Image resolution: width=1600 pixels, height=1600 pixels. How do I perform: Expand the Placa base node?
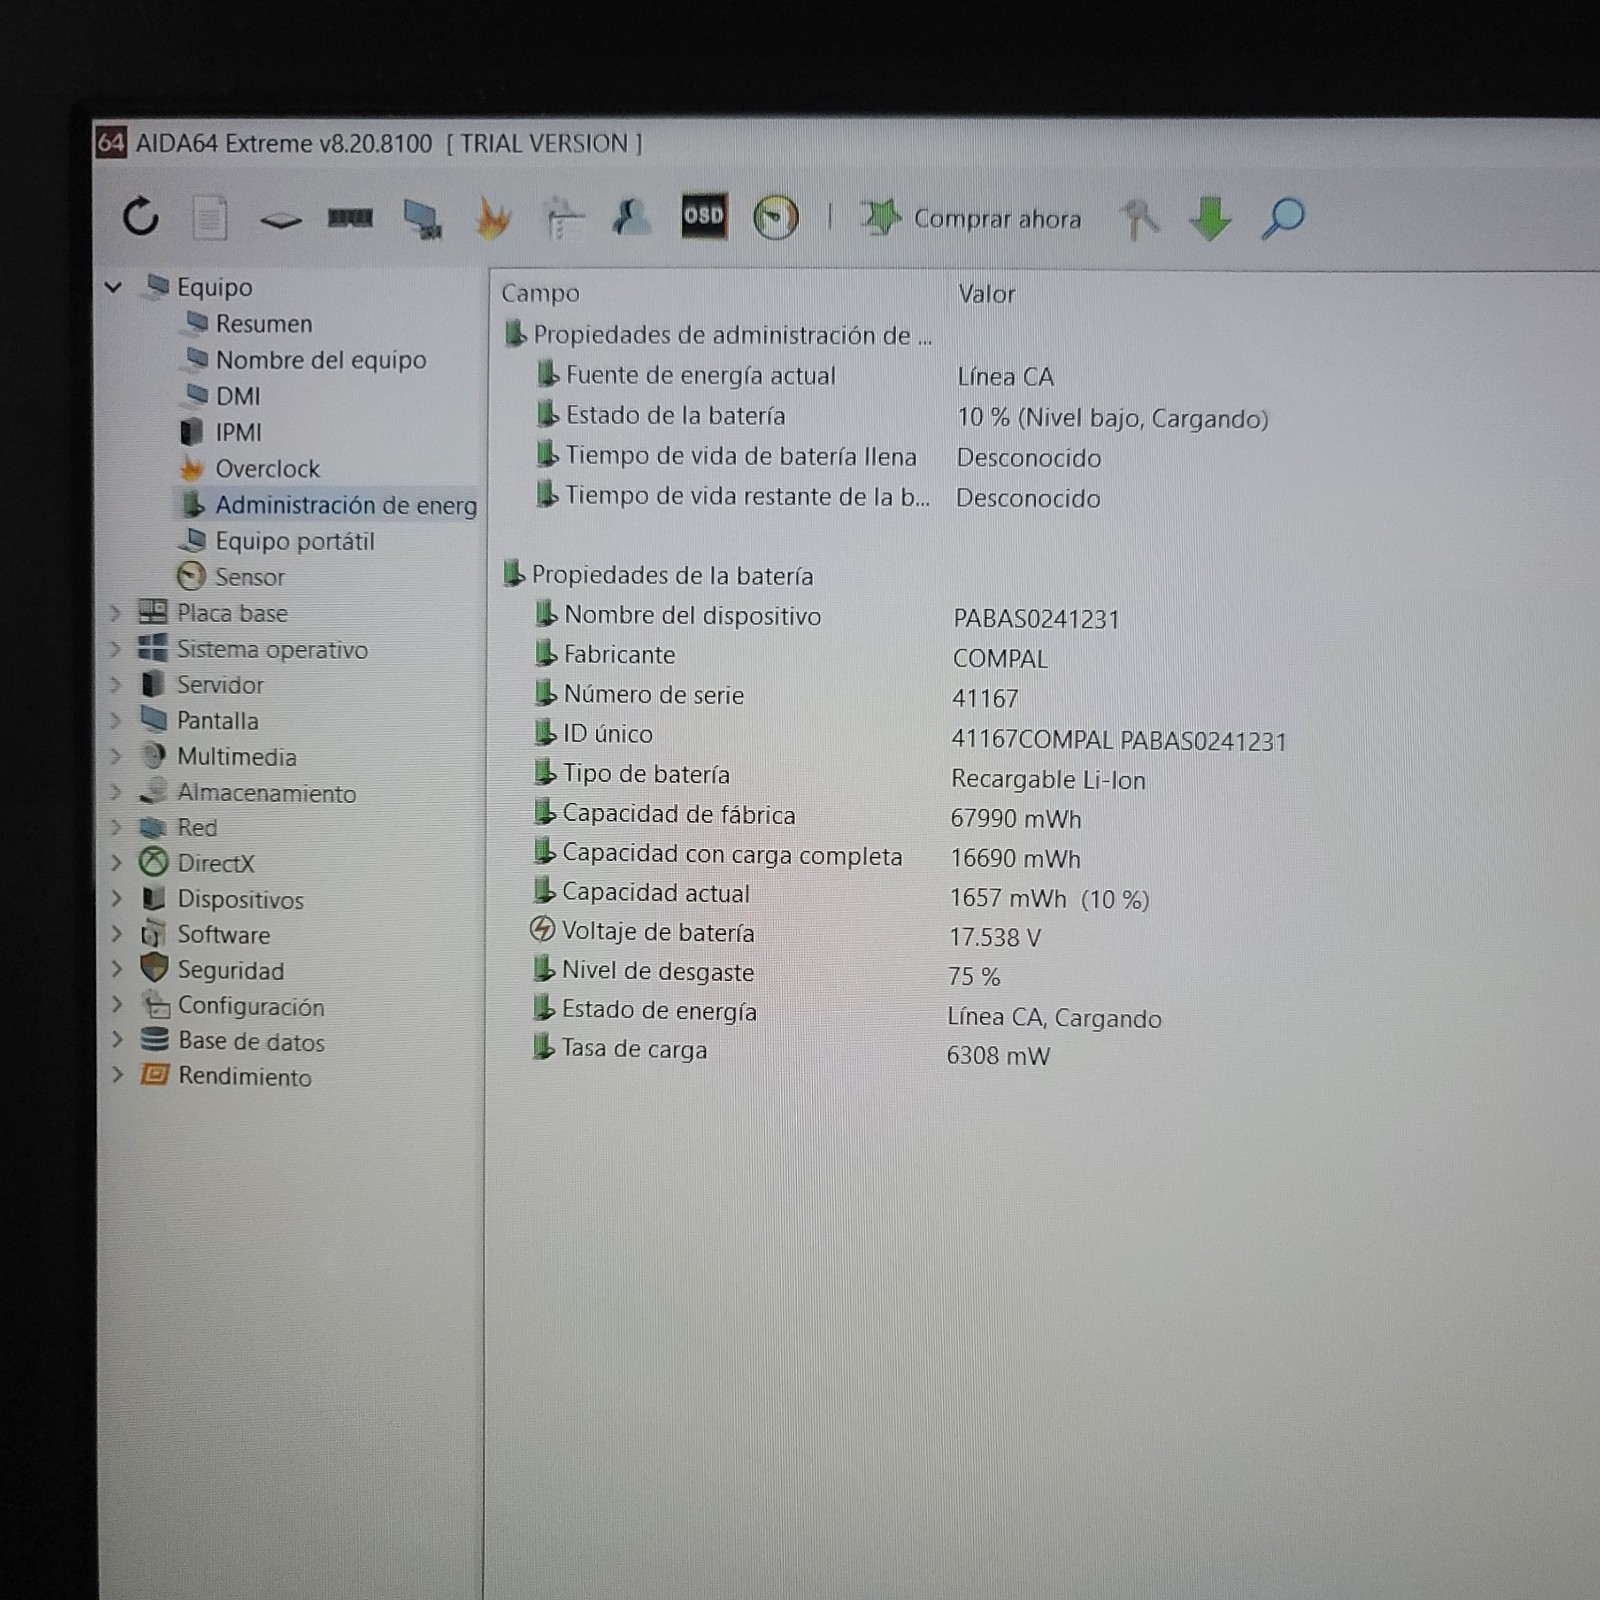115,613
